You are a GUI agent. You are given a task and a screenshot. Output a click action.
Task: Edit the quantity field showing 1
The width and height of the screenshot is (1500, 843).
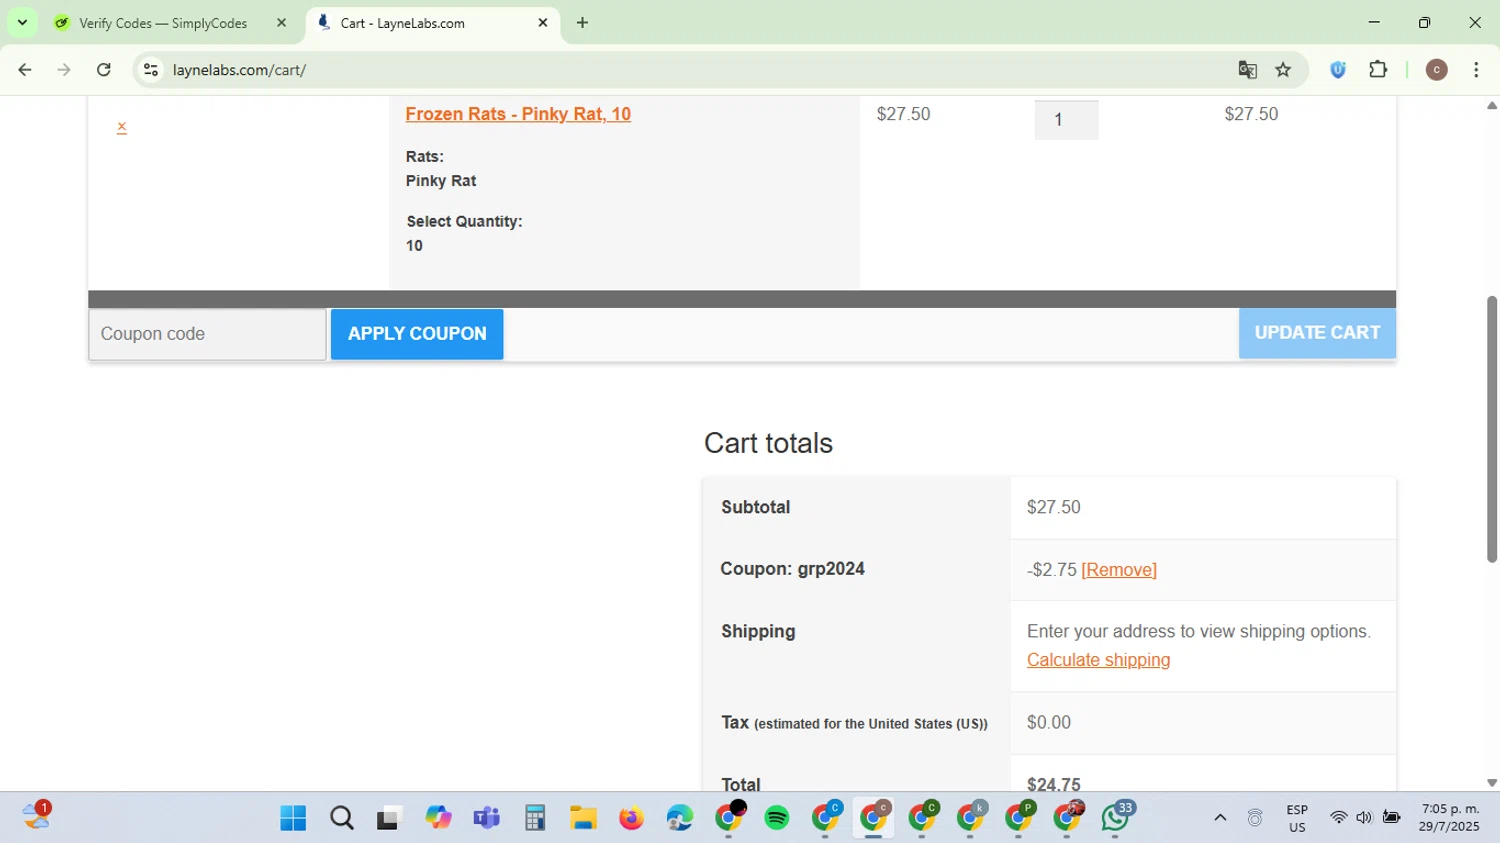tap(1066, 120)
